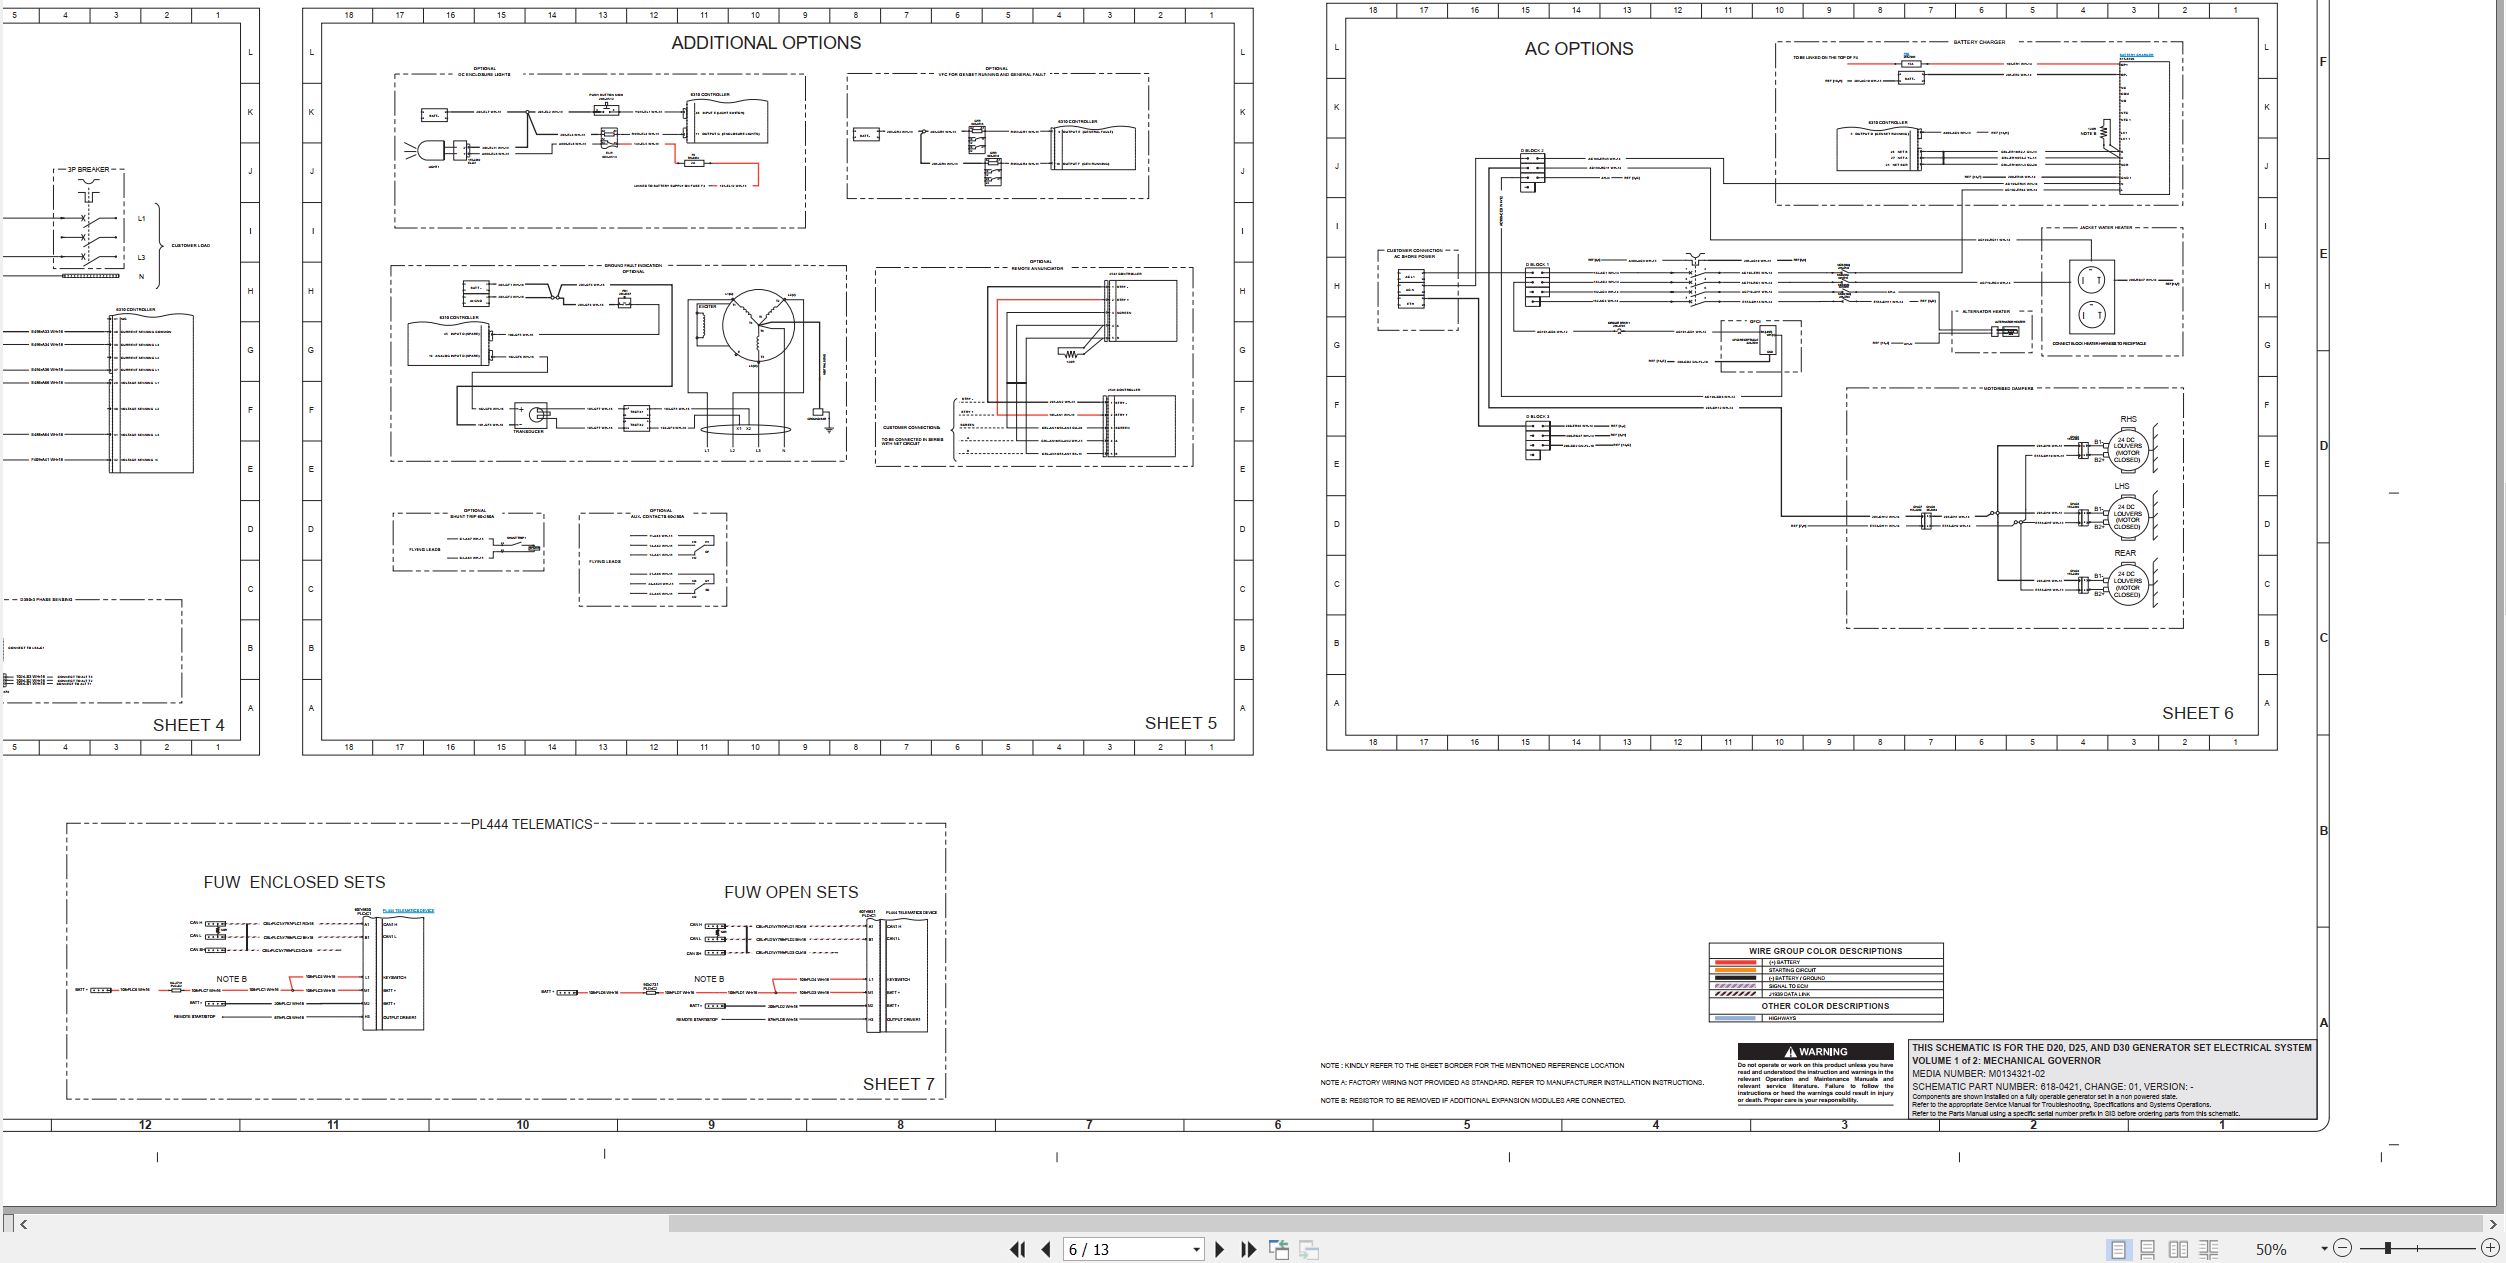Click the ADDITIONAL OPTIONS heading
The height and width of the screenshot is (1263, 2506).
point(766,43)
